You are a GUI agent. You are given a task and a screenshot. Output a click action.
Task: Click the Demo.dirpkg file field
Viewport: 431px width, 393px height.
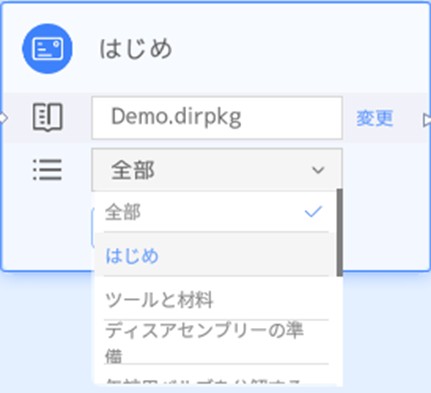217,118
